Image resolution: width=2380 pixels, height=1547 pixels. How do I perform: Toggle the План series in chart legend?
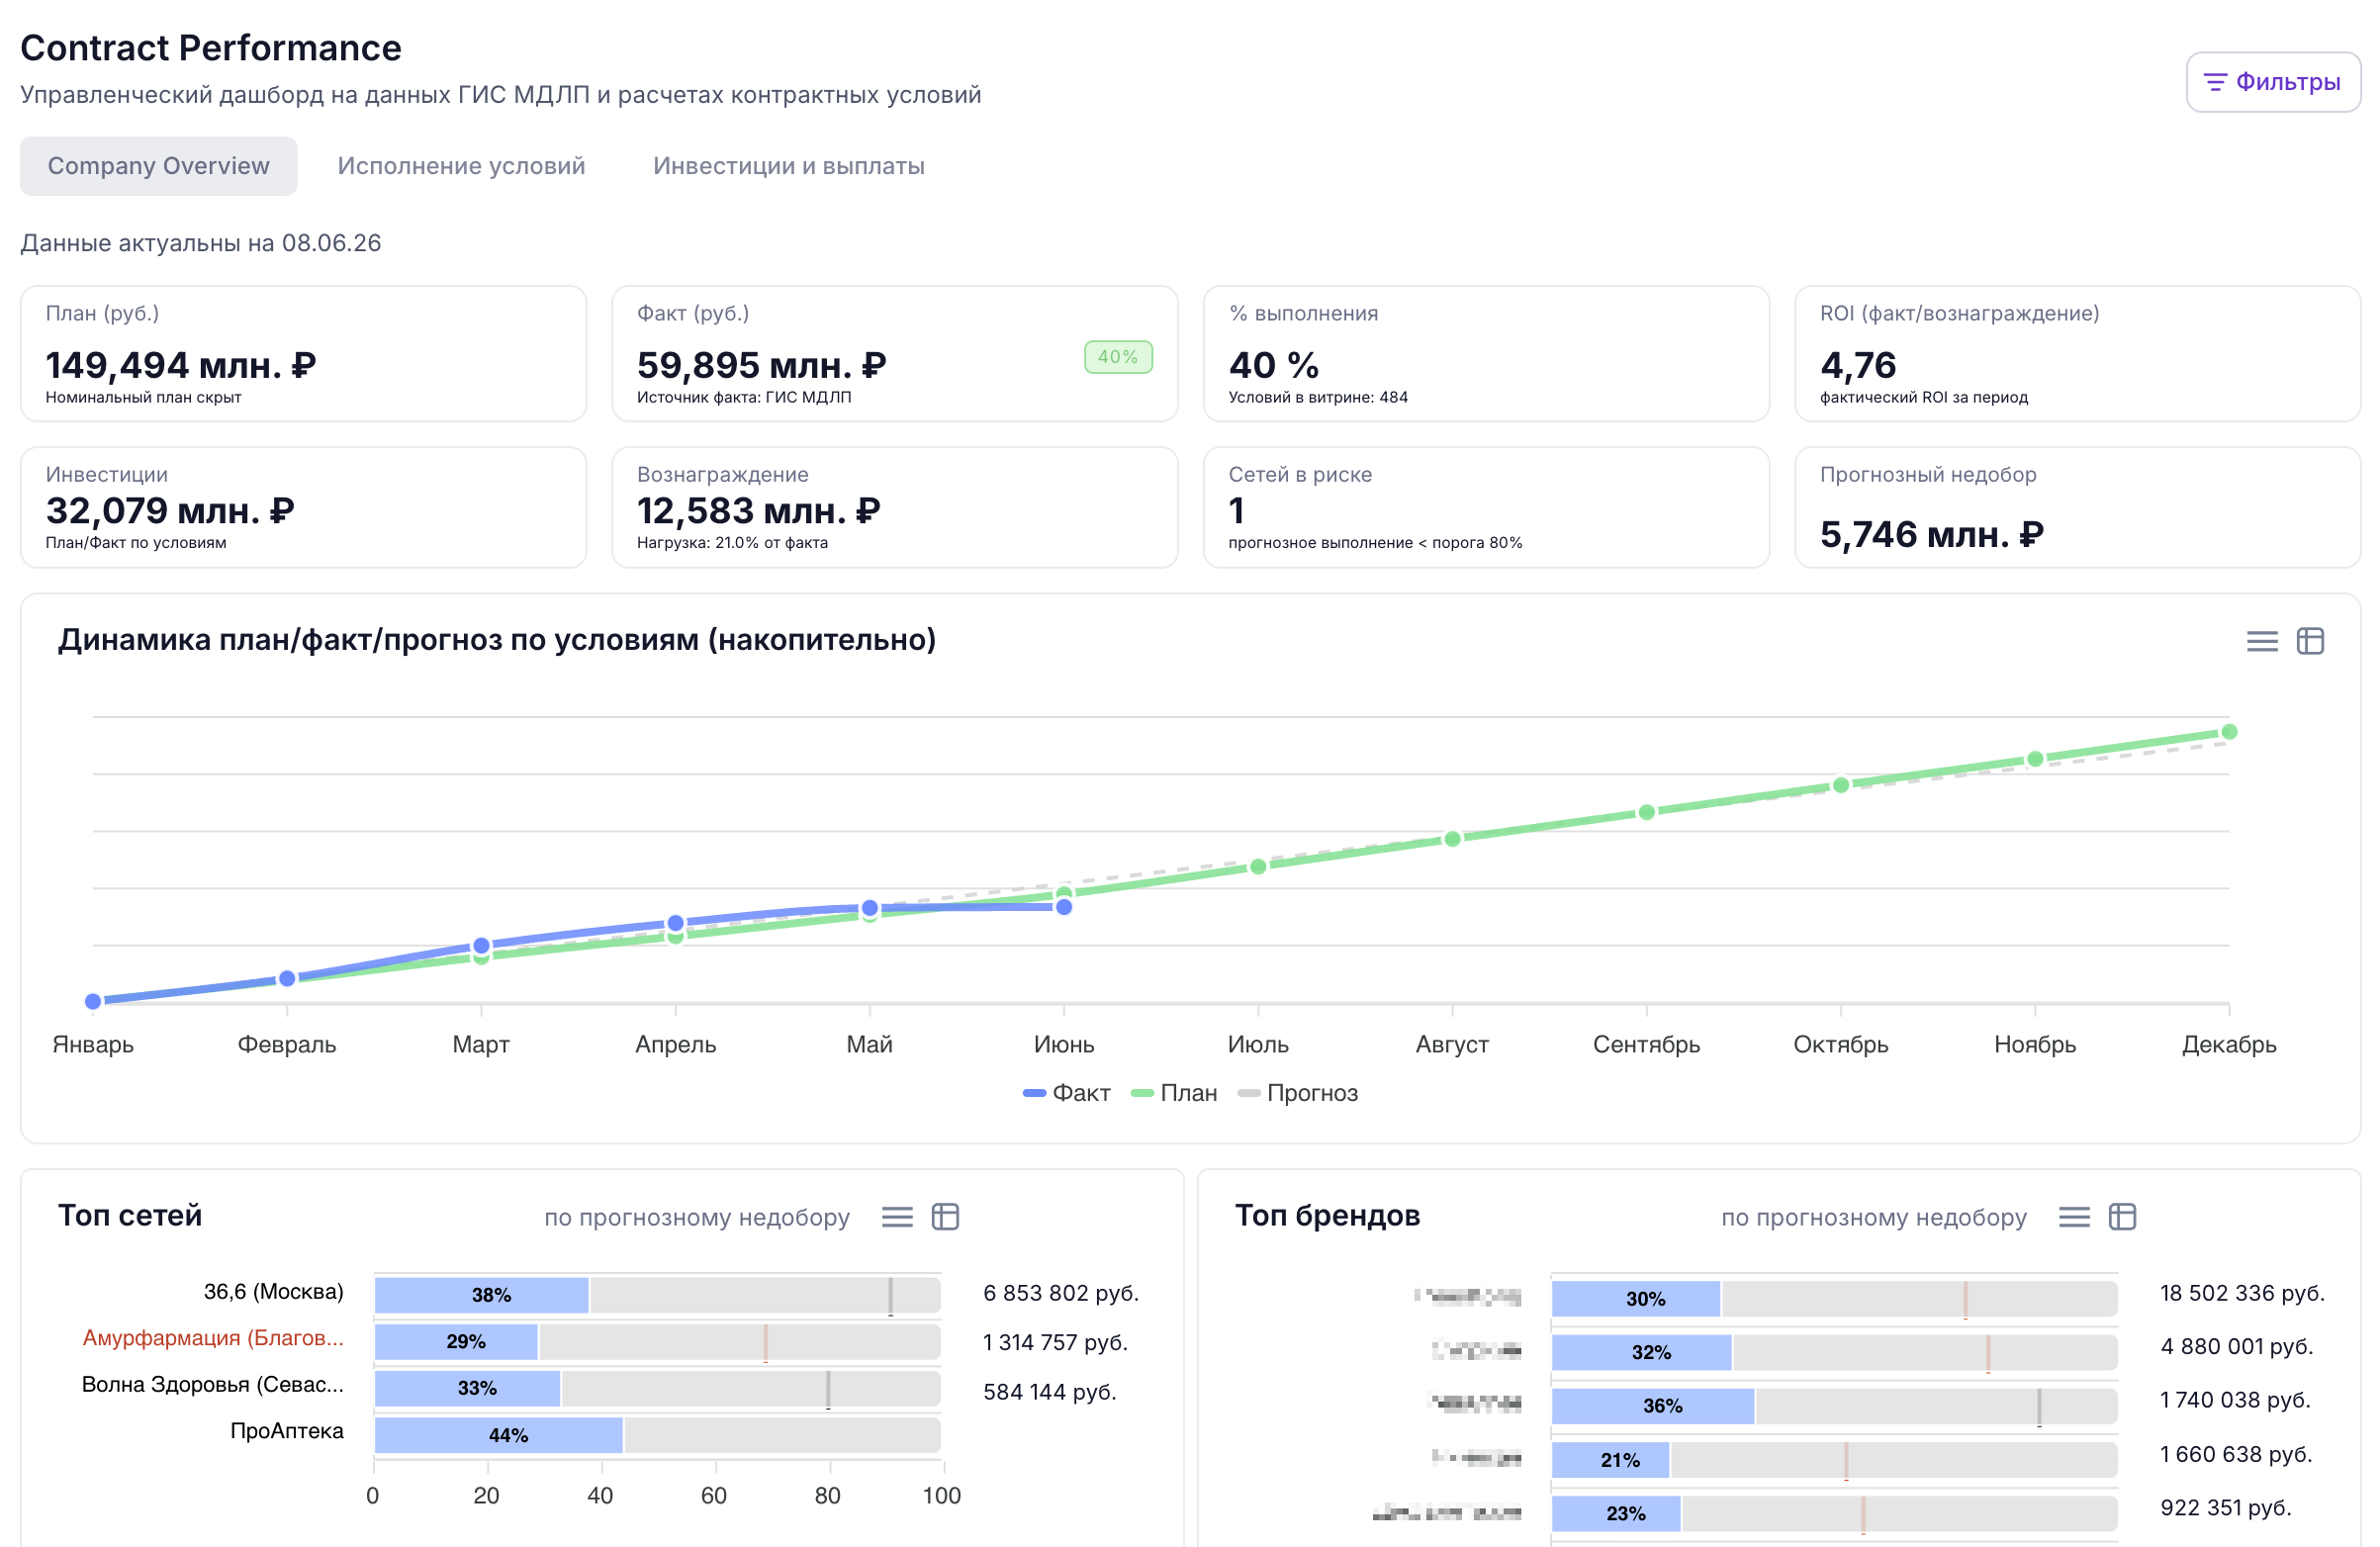point(1174,1092)
